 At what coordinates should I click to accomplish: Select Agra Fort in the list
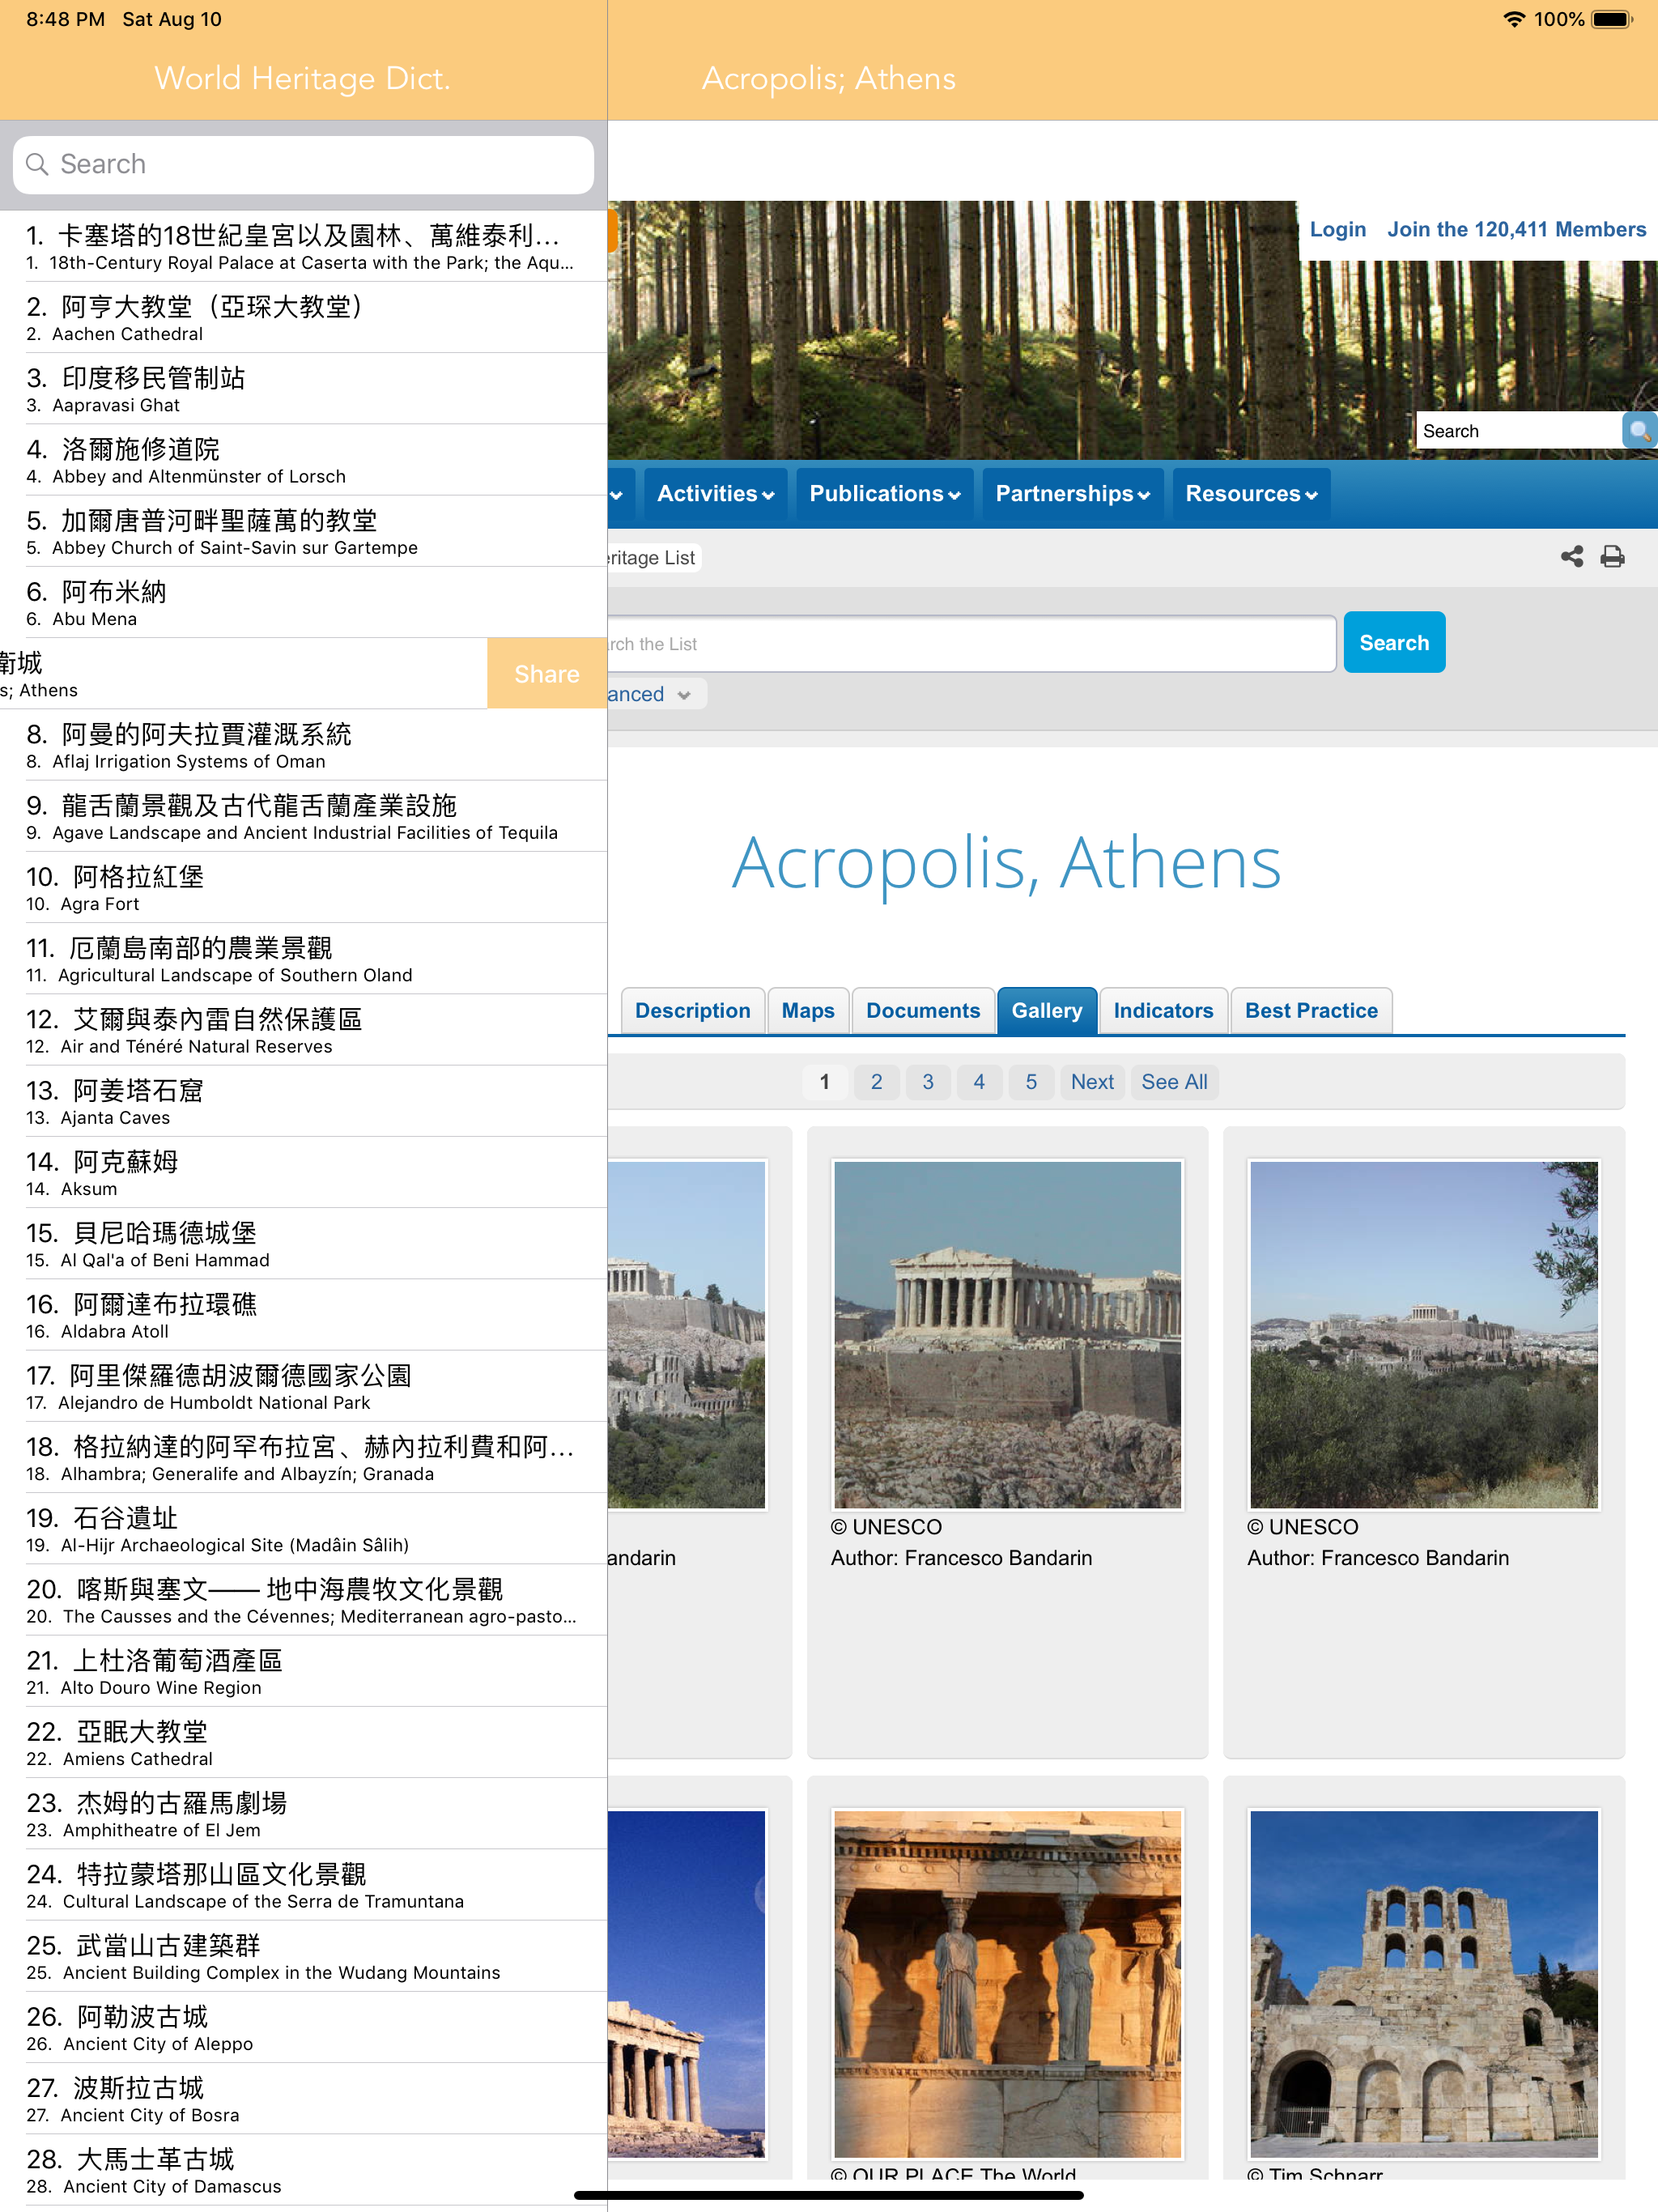(303, 888)
